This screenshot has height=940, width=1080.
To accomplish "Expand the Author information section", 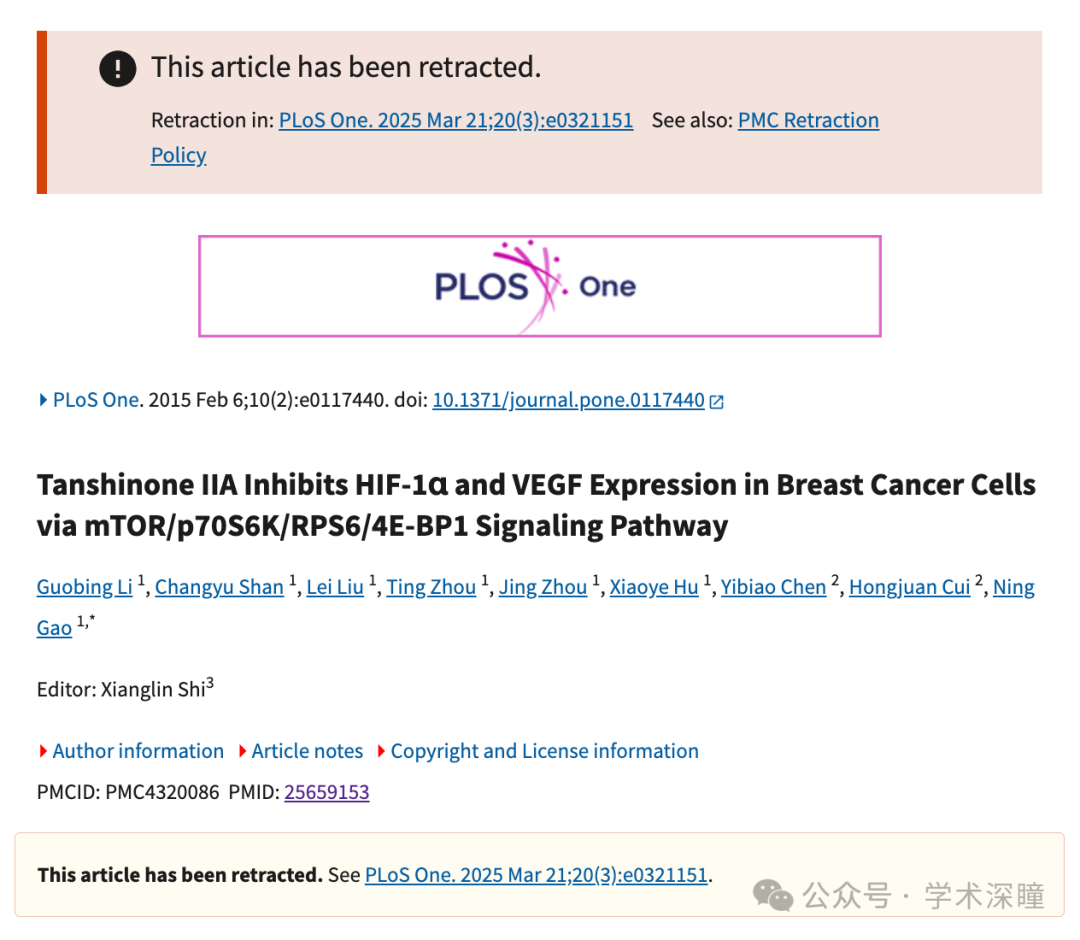I will (131, 751).
